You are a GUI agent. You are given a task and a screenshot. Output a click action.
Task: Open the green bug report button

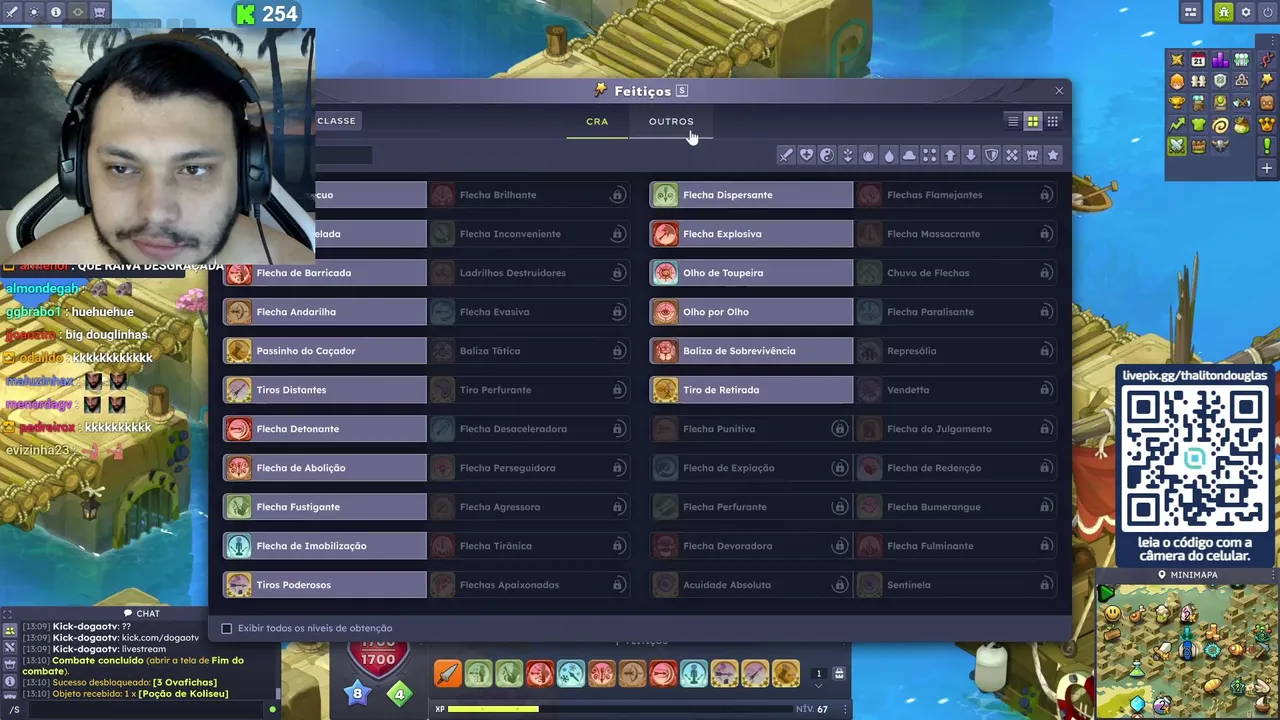coord(1223,12)
